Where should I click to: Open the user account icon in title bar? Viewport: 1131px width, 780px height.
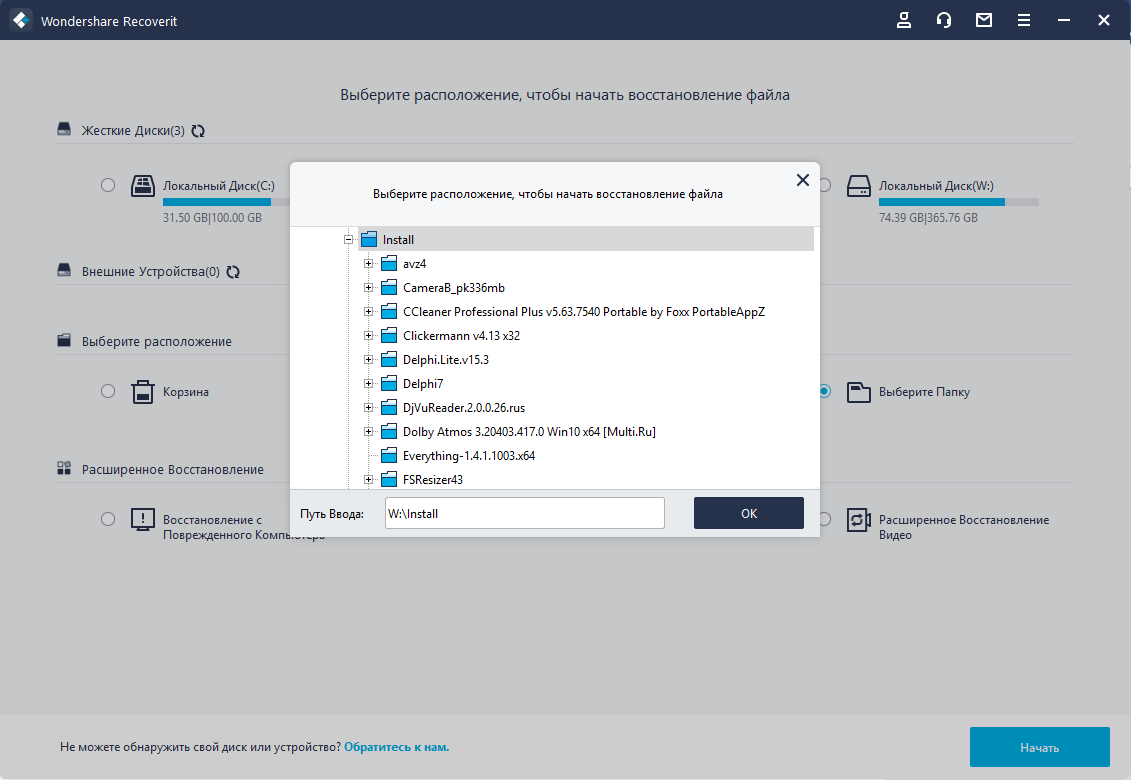(904, 20)
